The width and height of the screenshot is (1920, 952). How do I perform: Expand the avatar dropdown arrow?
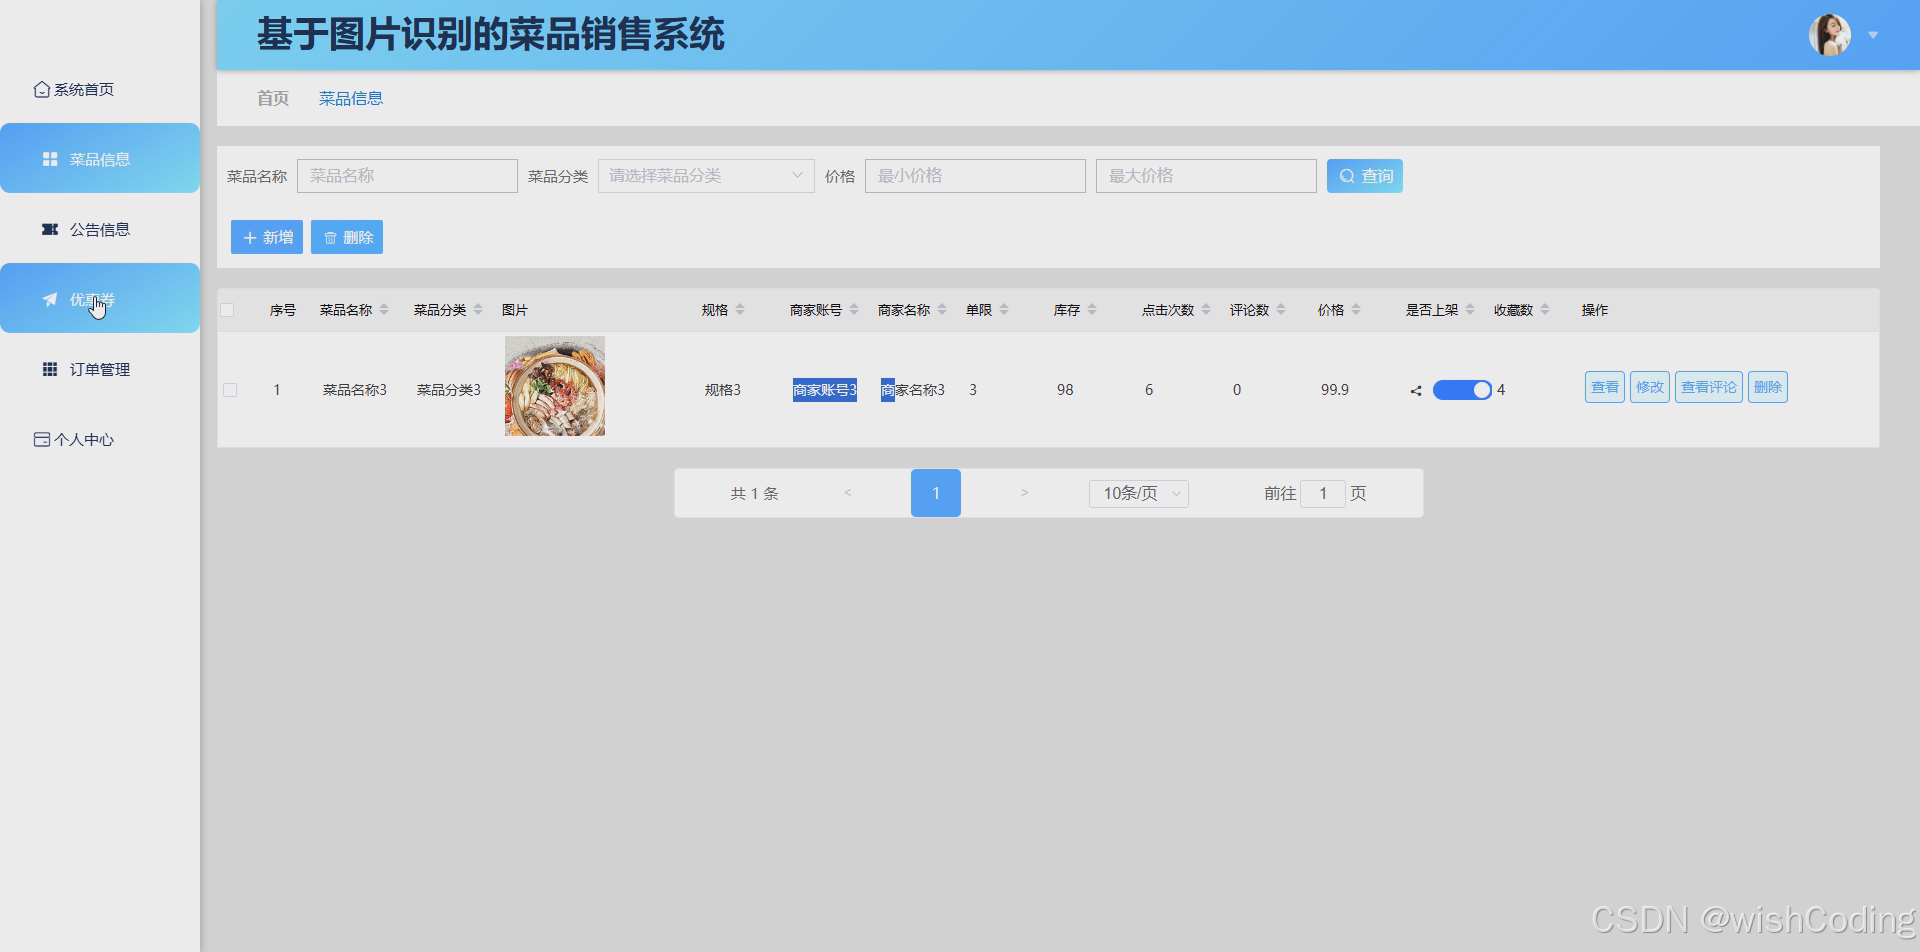click(1872, 35)
